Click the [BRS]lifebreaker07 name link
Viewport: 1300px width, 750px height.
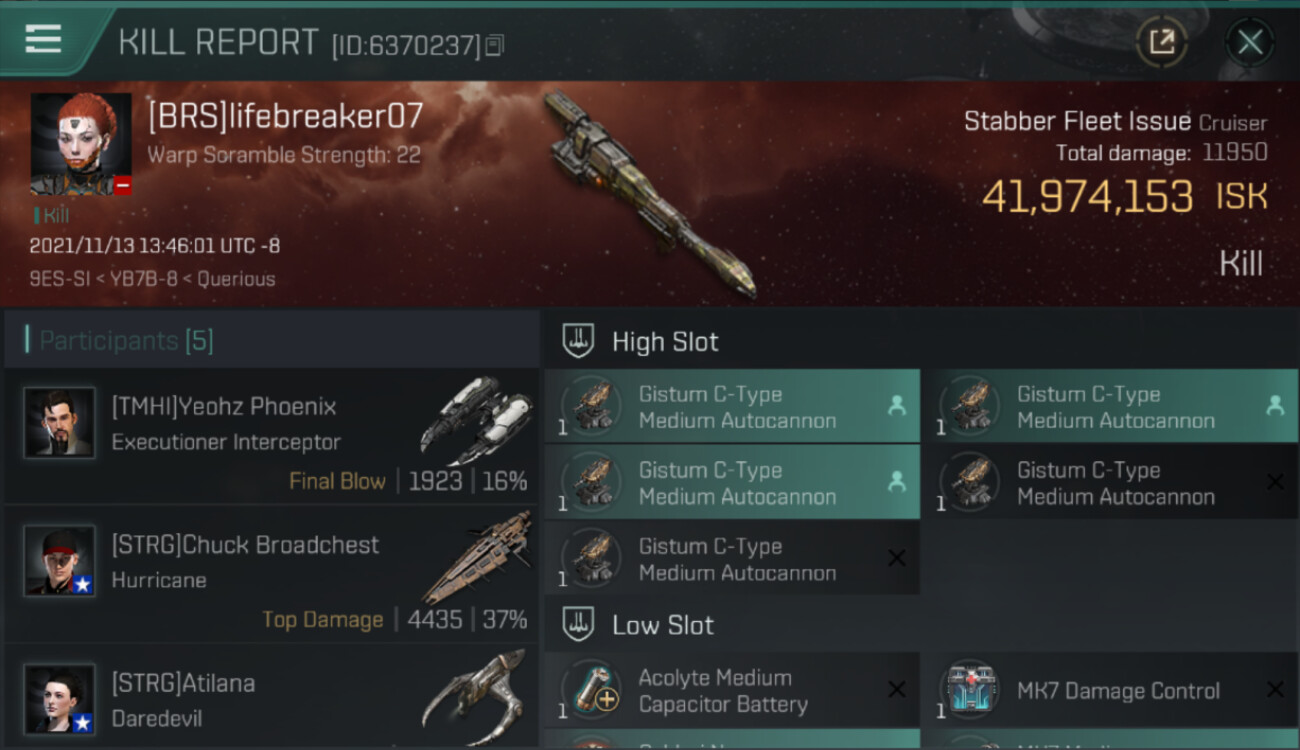(286, 116)
